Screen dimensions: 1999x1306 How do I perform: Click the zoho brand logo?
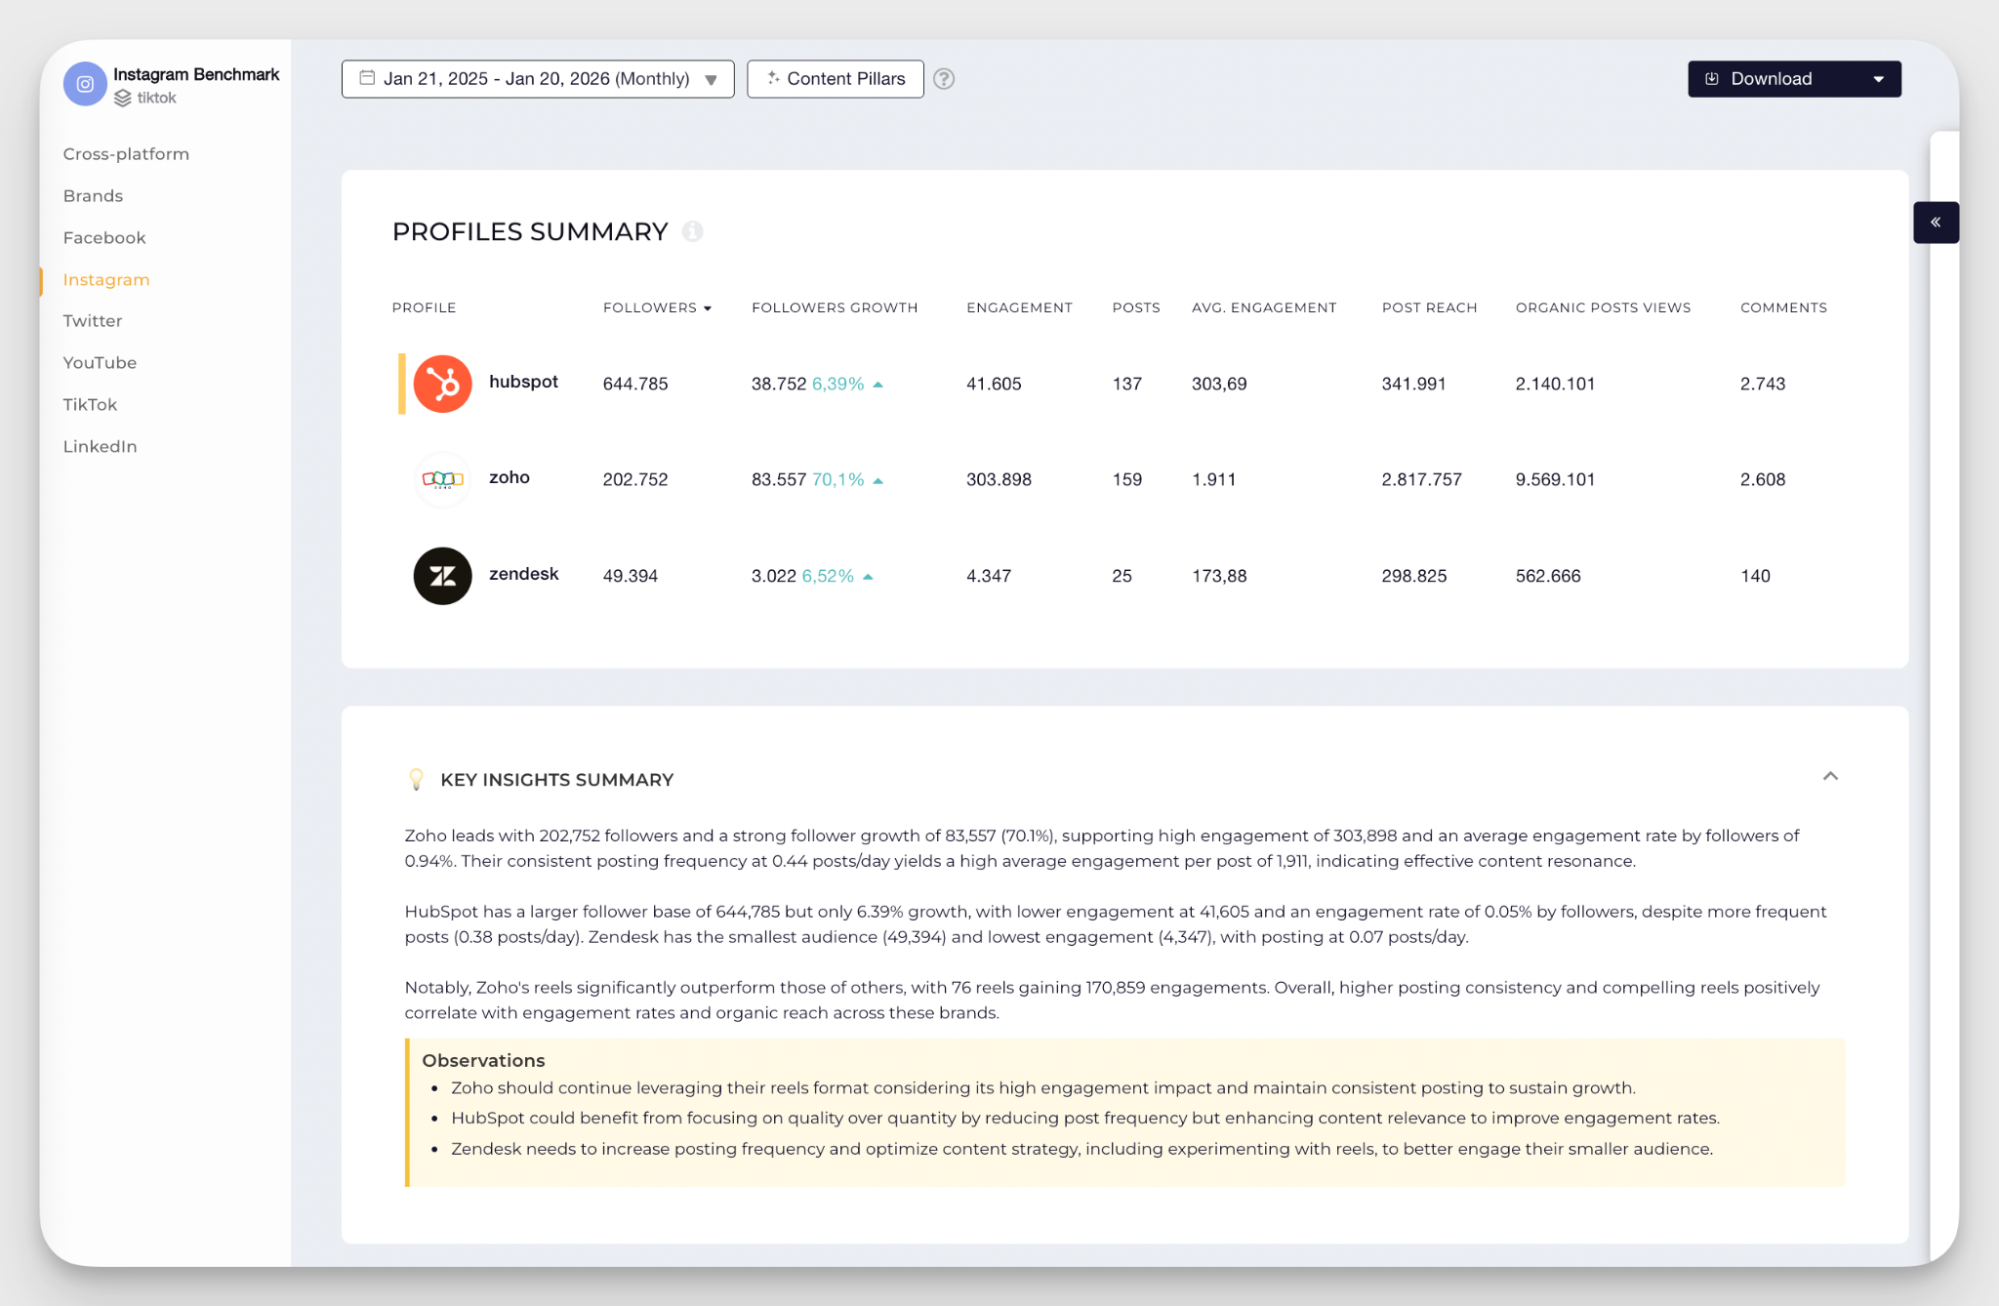pyautogui.click(x=442, y=479)
